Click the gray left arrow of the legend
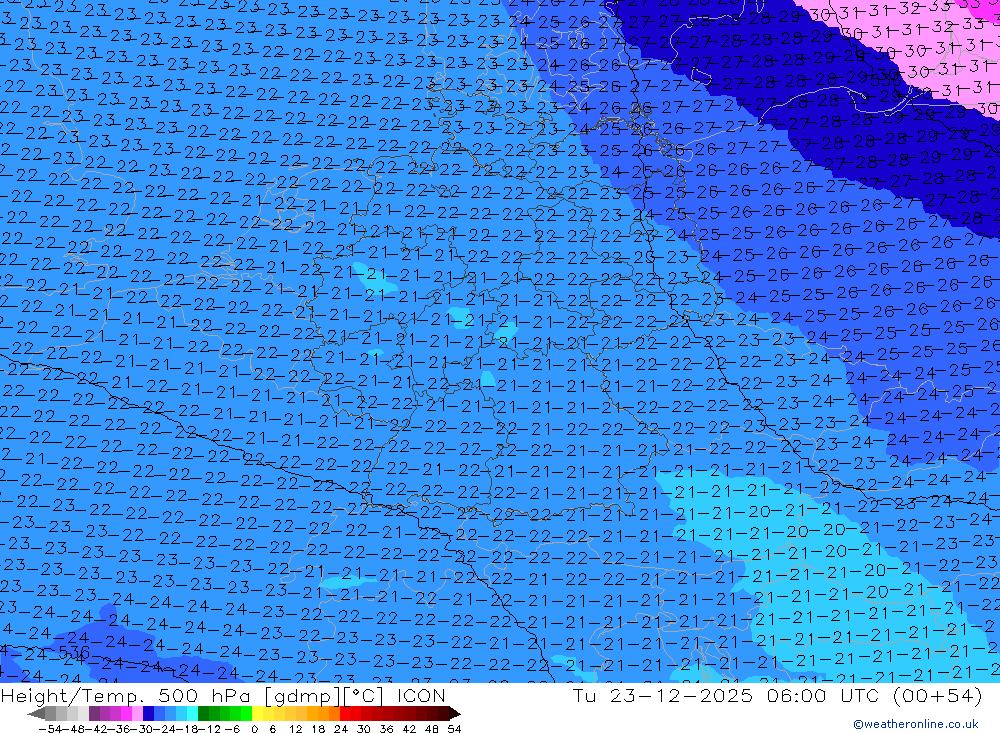 [36, 714]
